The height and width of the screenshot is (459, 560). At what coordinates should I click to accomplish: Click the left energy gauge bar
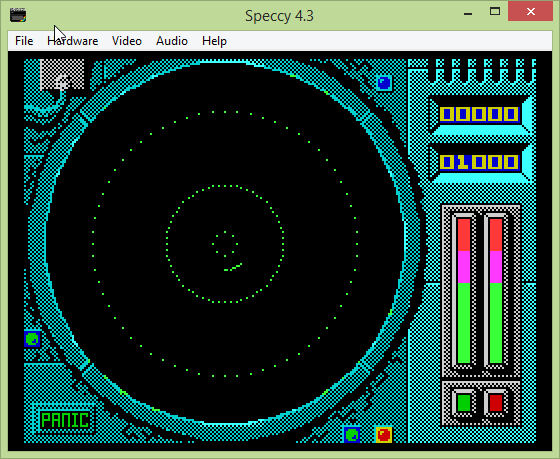point(464,291)
